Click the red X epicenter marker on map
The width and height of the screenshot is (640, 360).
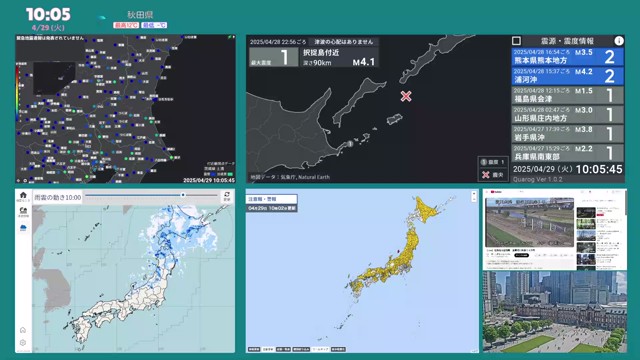[406, 96]
